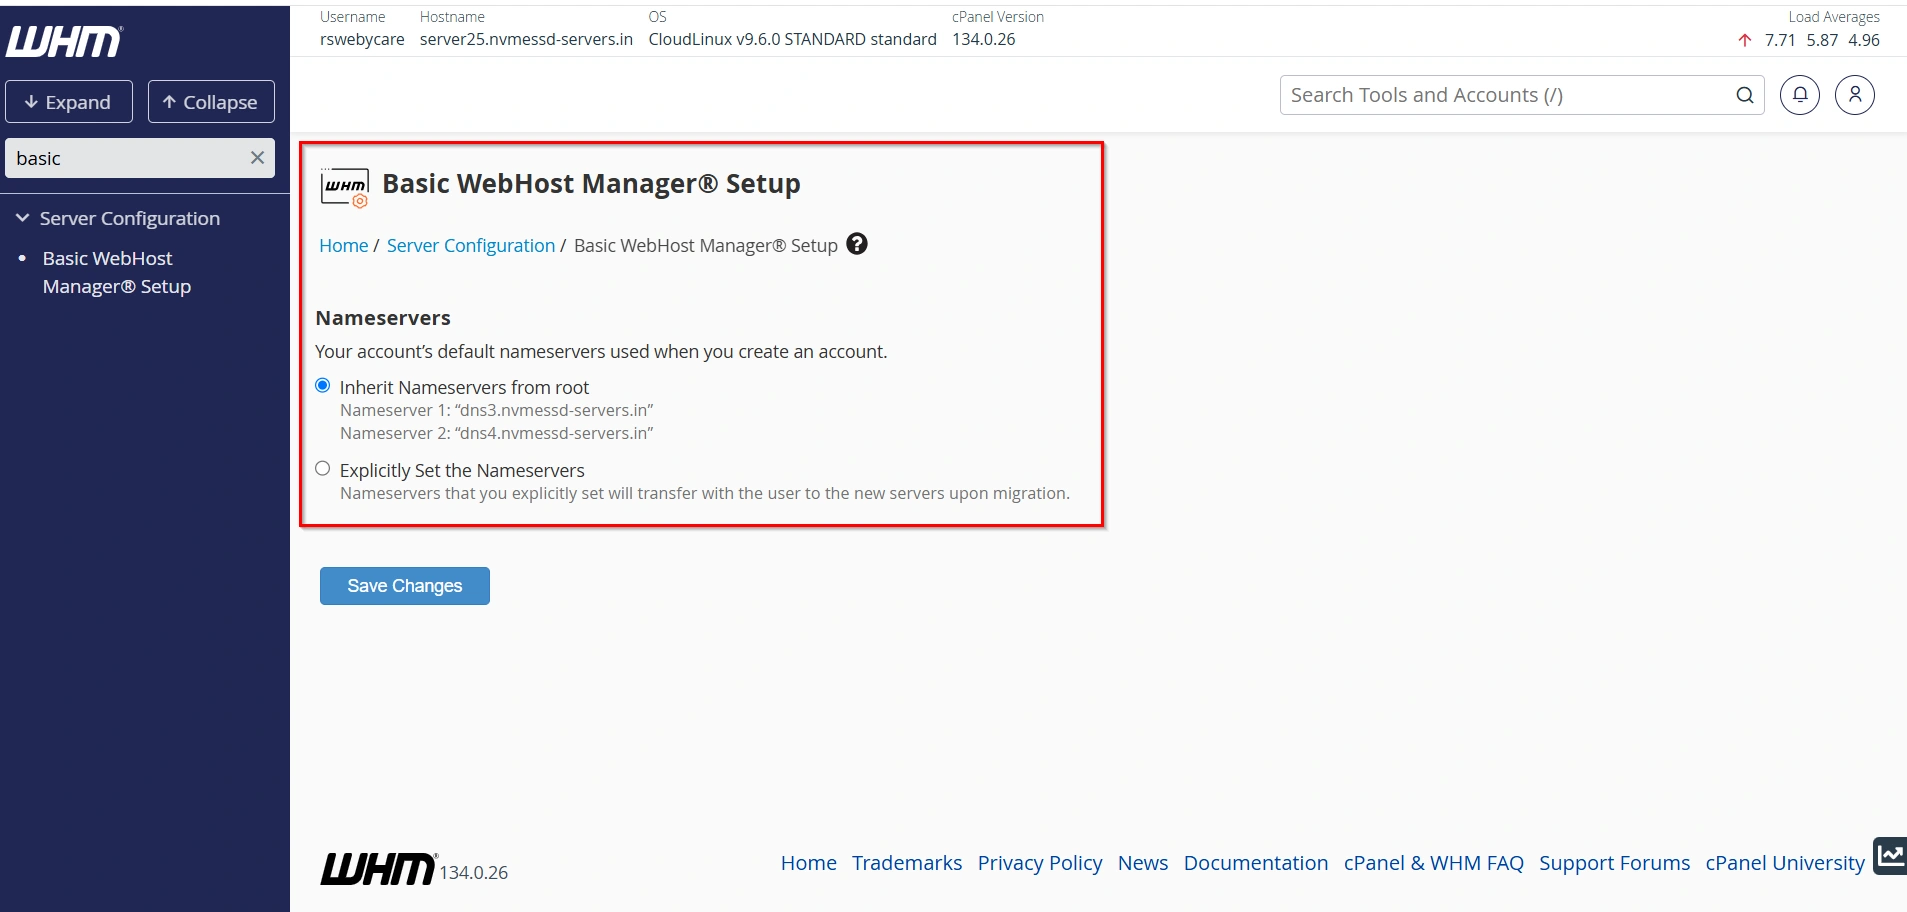1907x912 pixels.
Task: Select Explicitly Set the Nameservers
Action: point(323,469)
